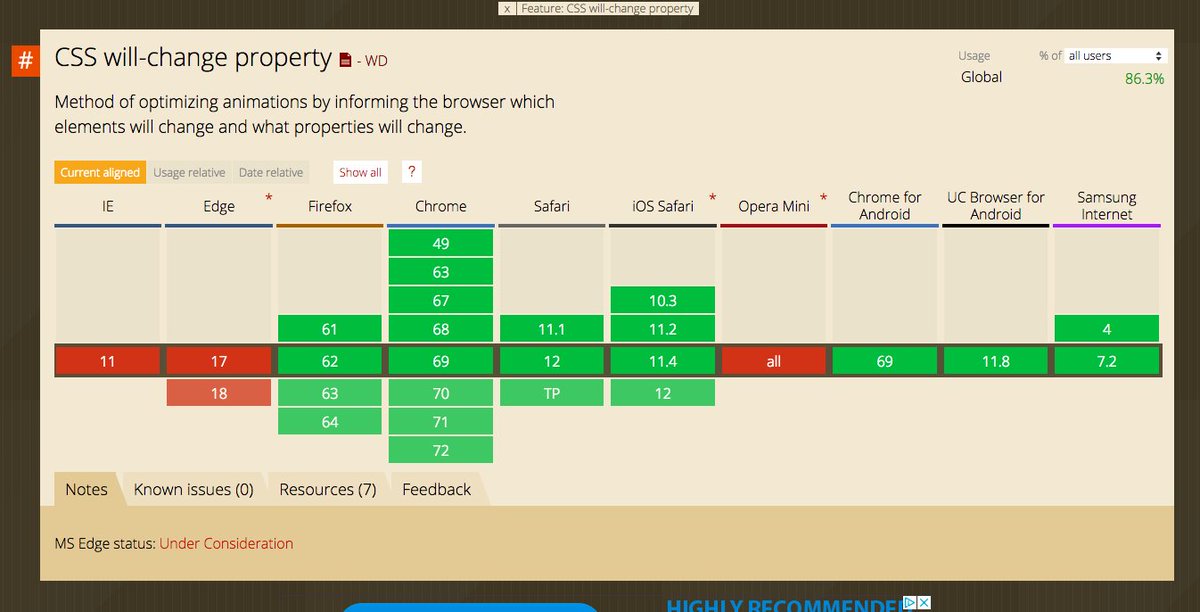The height and width of the screenshot is (612, 1200).
Task: Open the all users usage dropdown
Action: click(1116, 56)
